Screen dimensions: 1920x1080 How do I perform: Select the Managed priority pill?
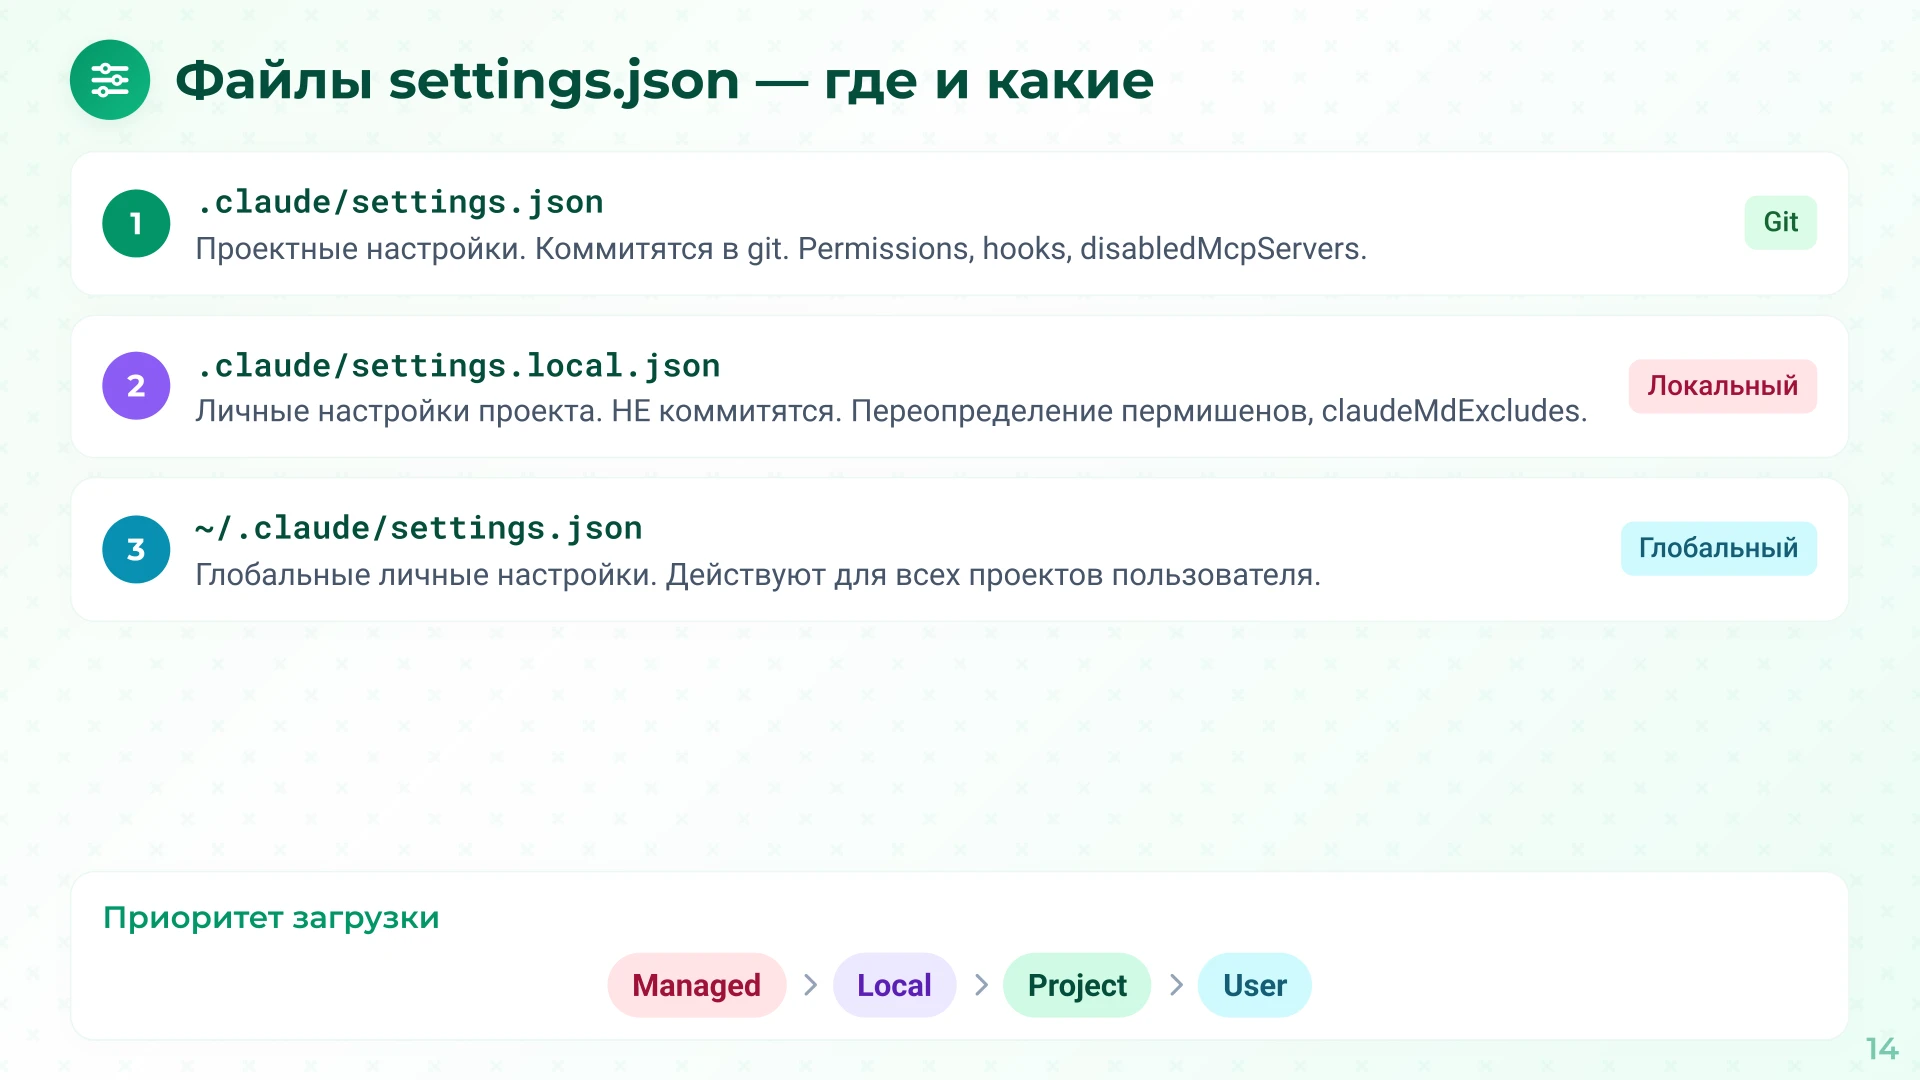point(696,985)
